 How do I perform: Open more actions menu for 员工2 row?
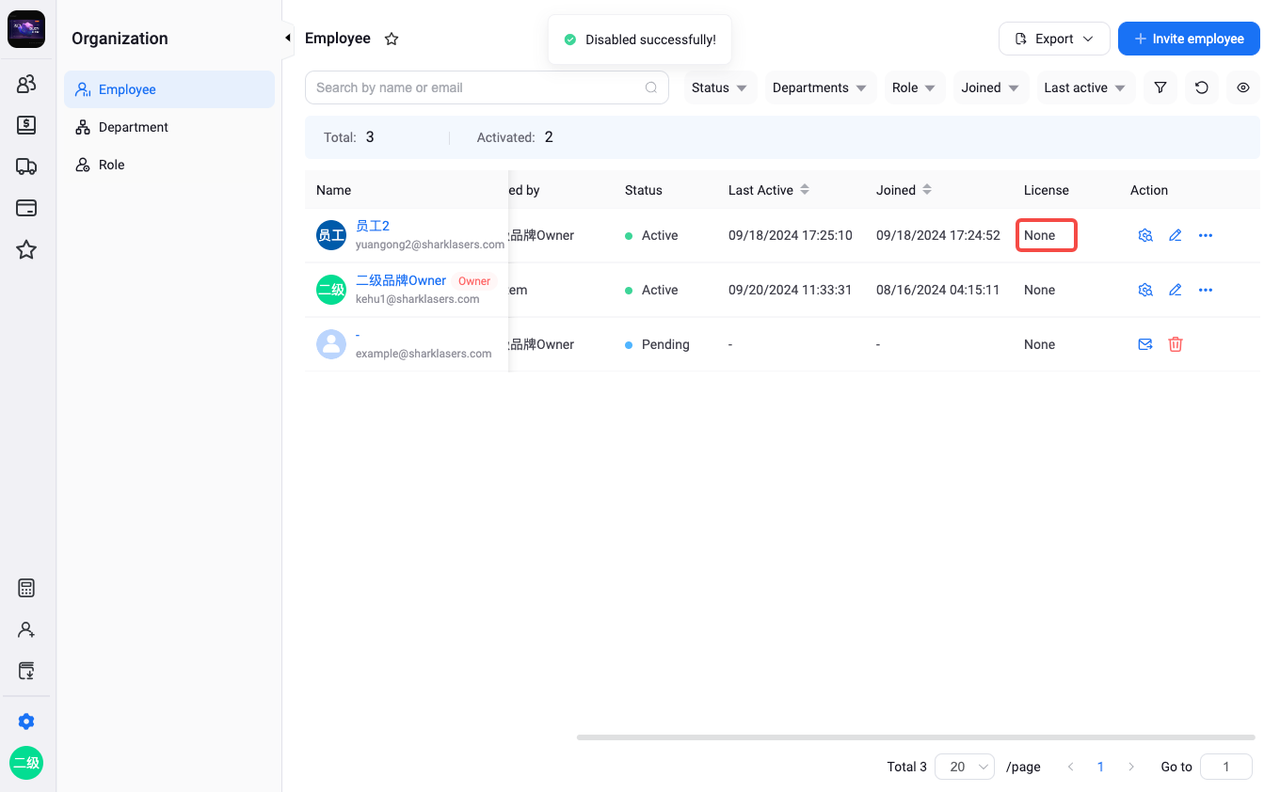point(1205,235)
